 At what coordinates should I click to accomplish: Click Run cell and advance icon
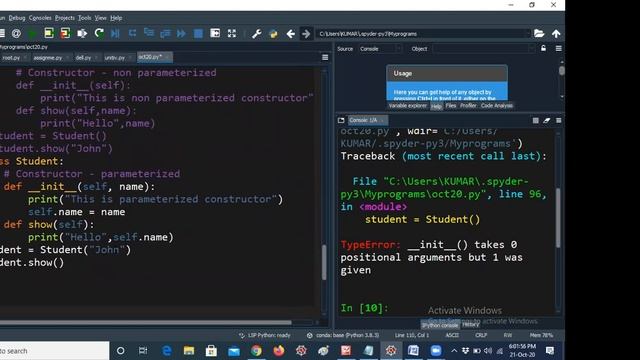[65, 33]
